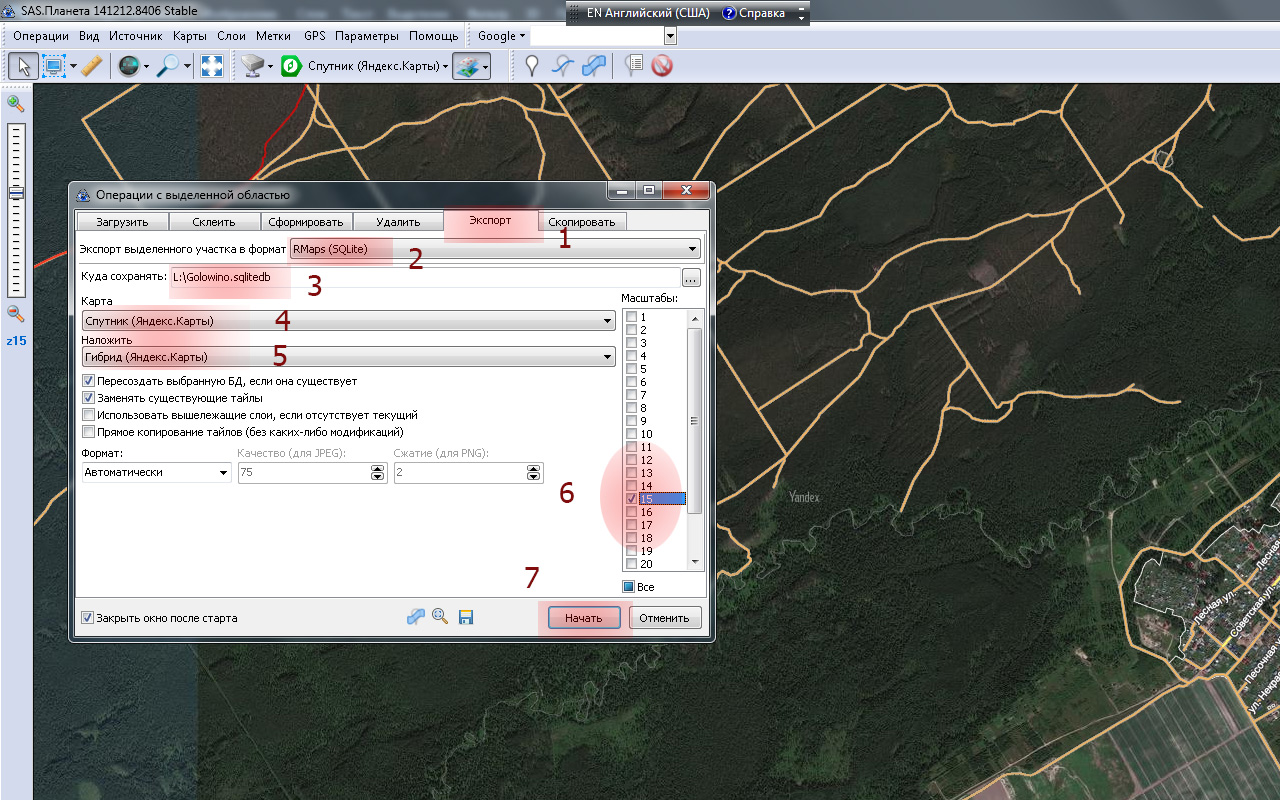The height and width of the screenshot is (800, 1280).
Task: Open the GPS menu
Action: click(315, 36)
